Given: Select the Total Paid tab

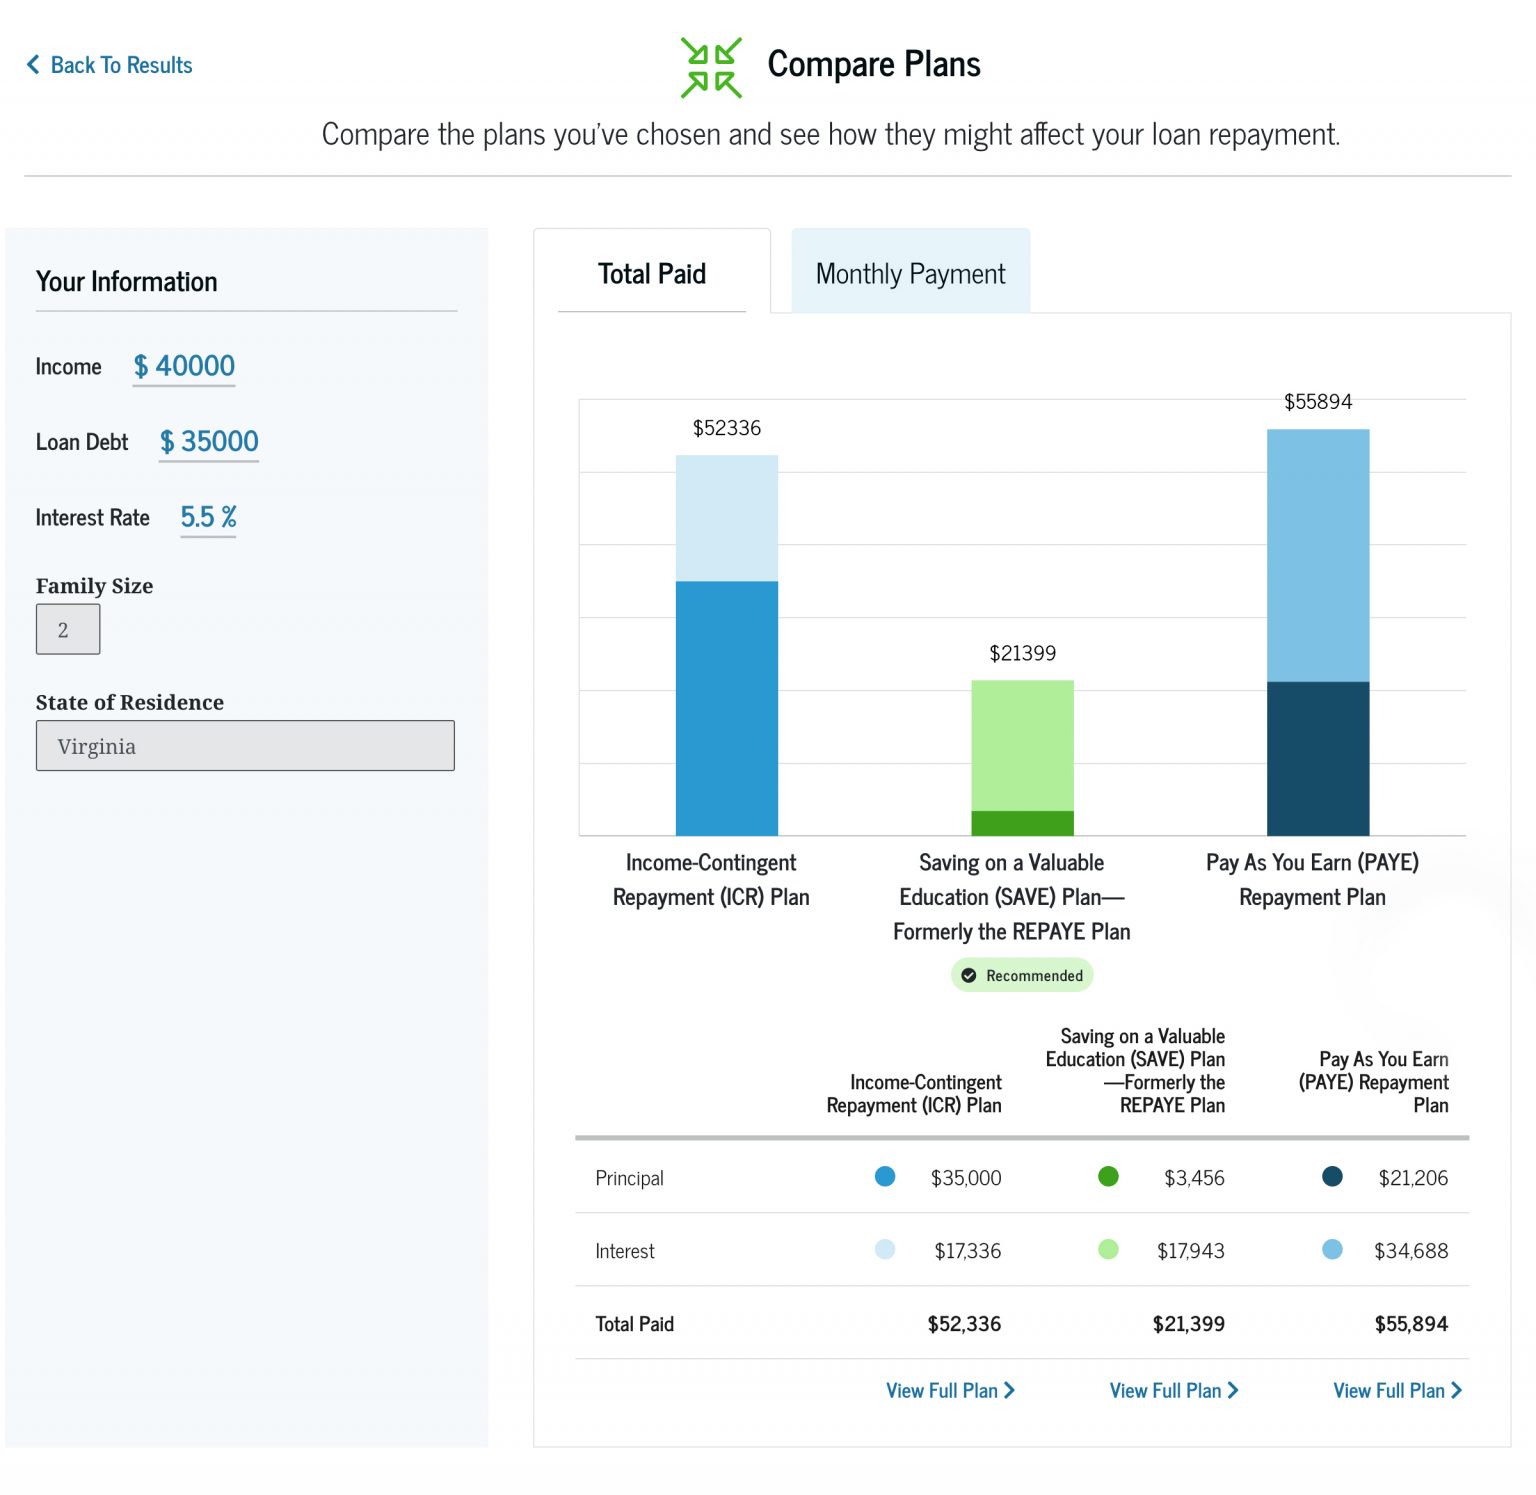Looking at the screenshot, I should click(652, 273).
